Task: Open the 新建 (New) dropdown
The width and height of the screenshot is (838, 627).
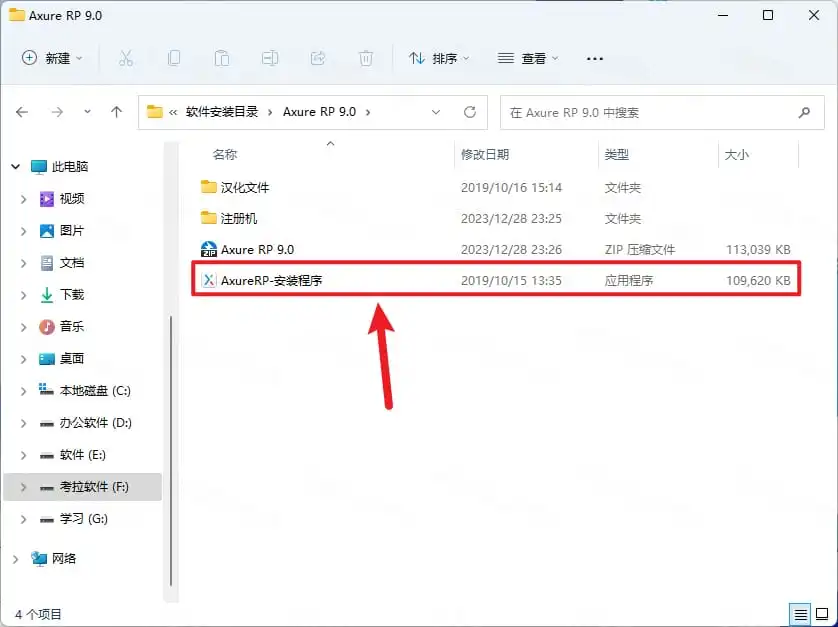Action: (52, 58)
